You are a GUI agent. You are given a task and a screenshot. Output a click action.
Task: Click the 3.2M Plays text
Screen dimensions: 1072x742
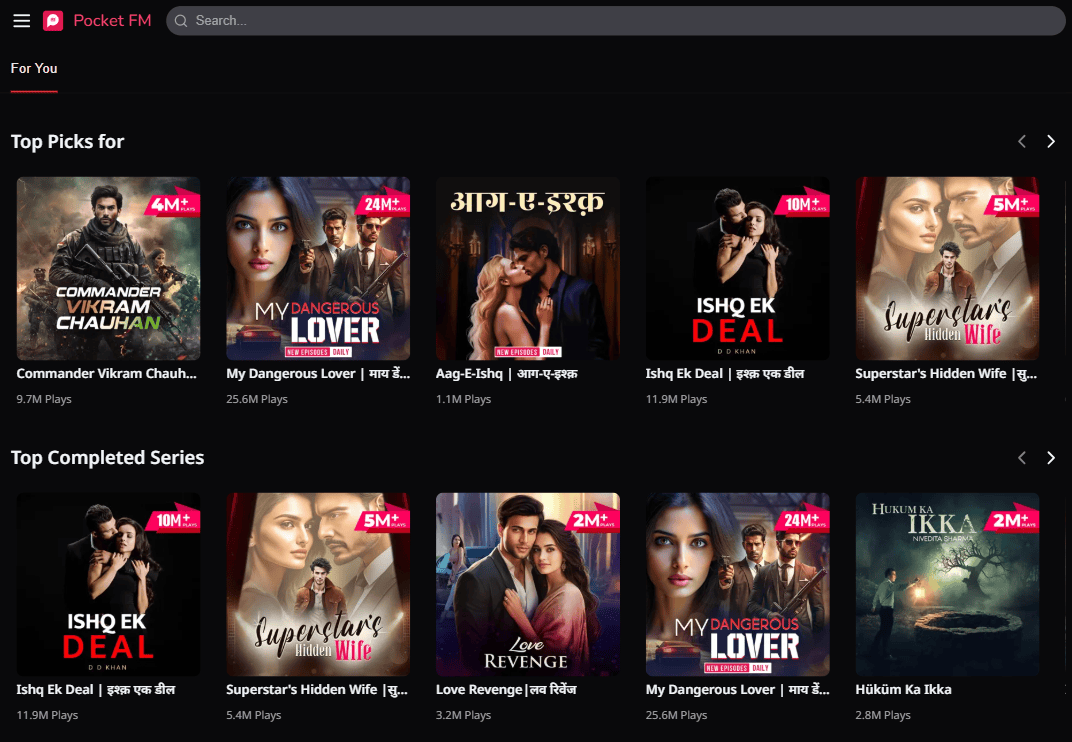click(x=464, y=715)
